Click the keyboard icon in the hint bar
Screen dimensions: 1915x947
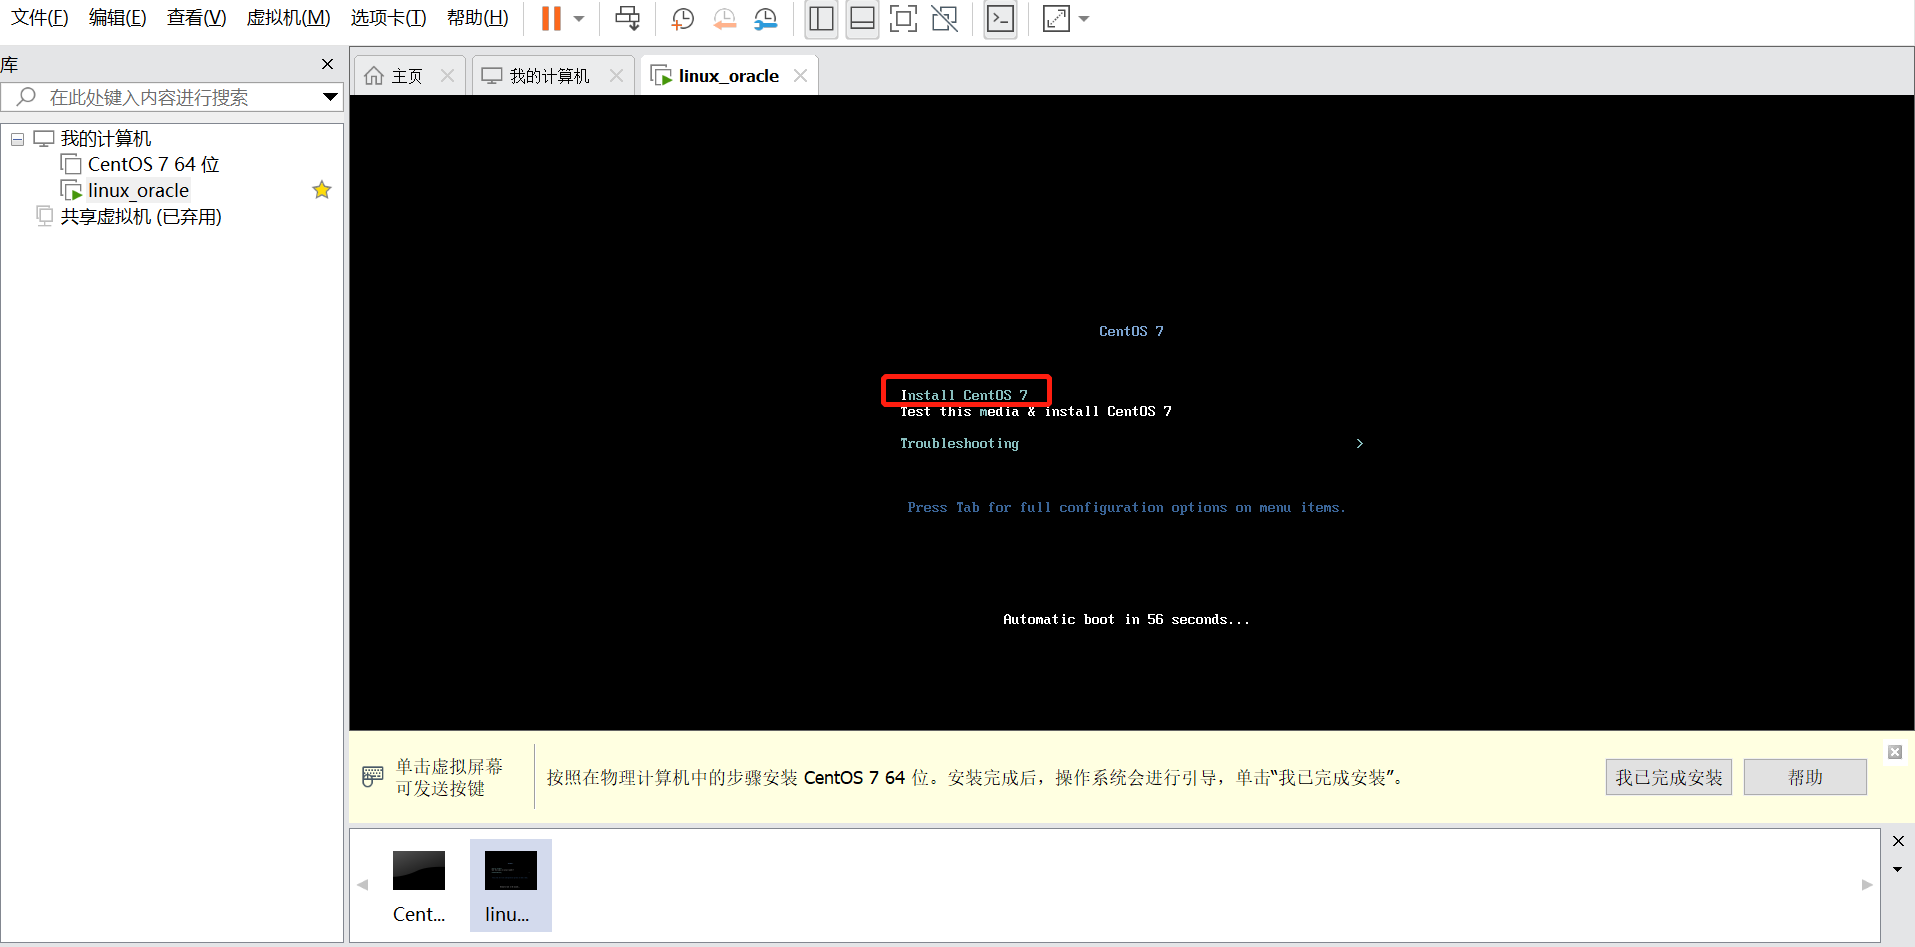point(373,776)
